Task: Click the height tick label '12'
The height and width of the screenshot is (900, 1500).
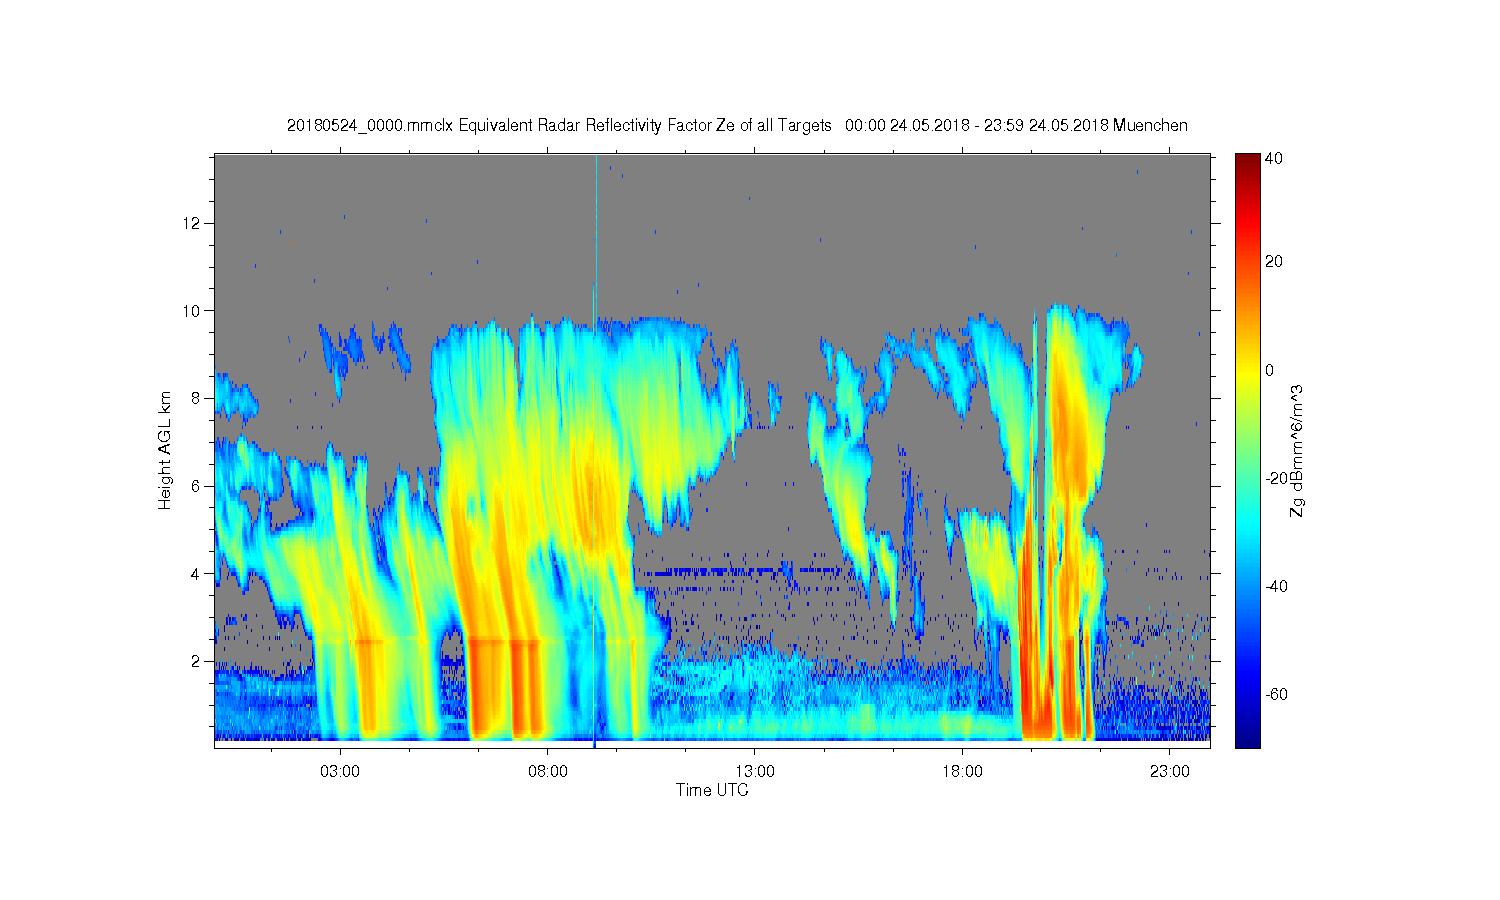Action: [192, 222]
